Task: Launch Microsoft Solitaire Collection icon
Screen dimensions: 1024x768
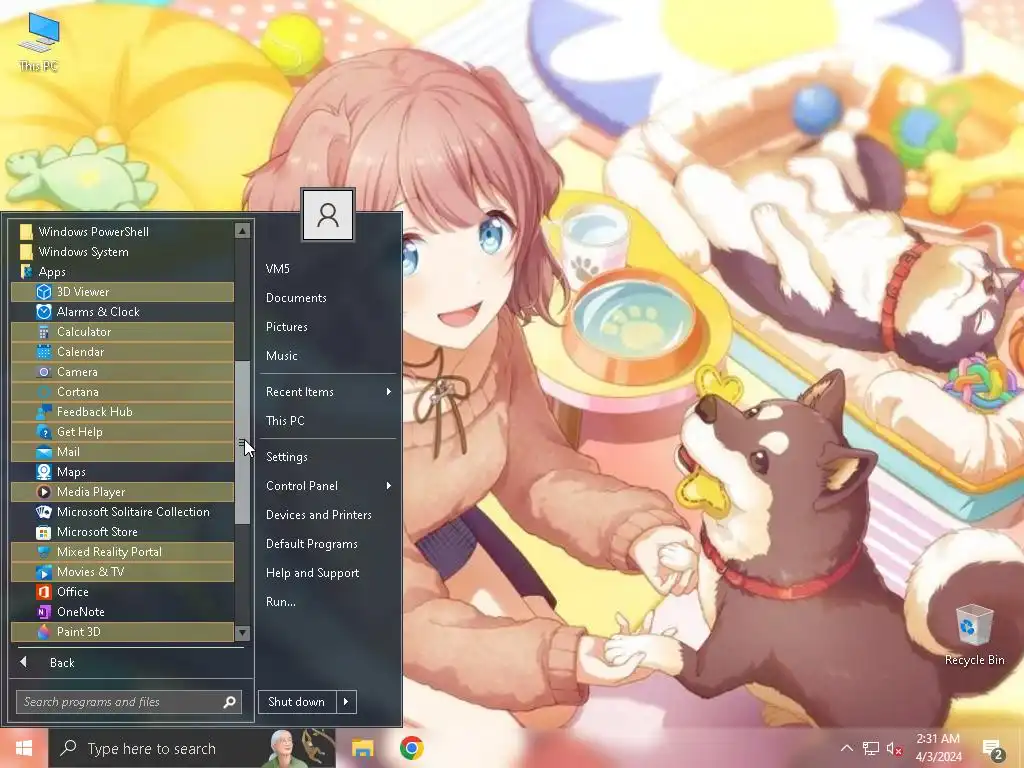Action: (x=44, y=512)
